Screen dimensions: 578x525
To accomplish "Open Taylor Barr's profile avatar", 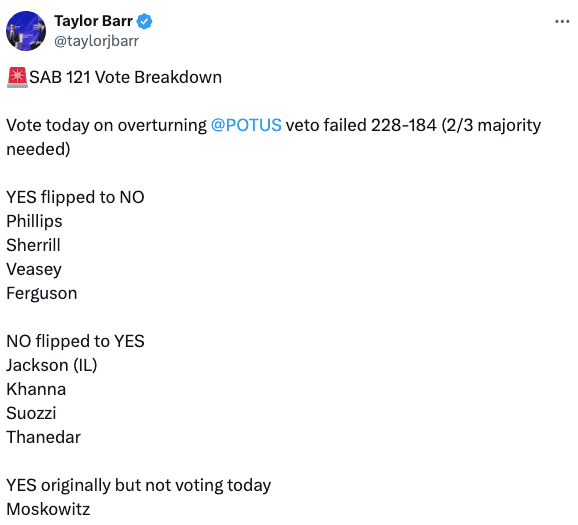I will pos(26,31).
